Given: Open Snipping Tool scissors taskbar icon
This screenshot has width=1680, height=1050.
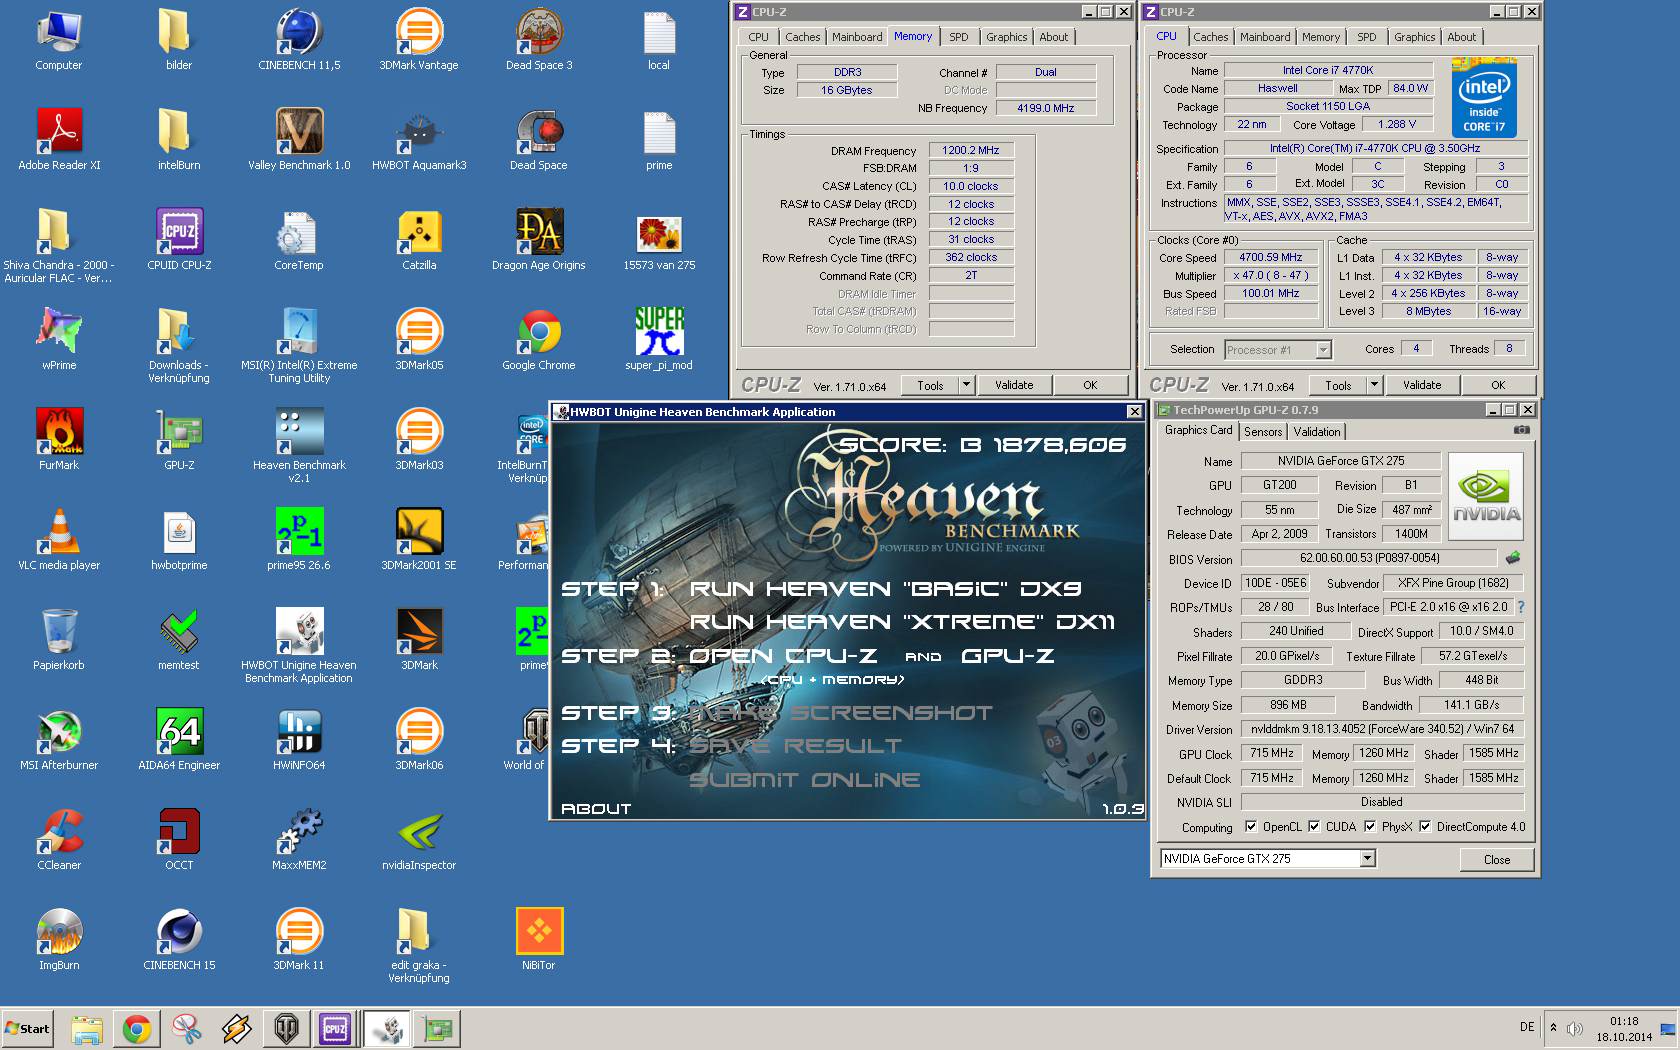Looking at the screenshot, I should click(187, 1028).
